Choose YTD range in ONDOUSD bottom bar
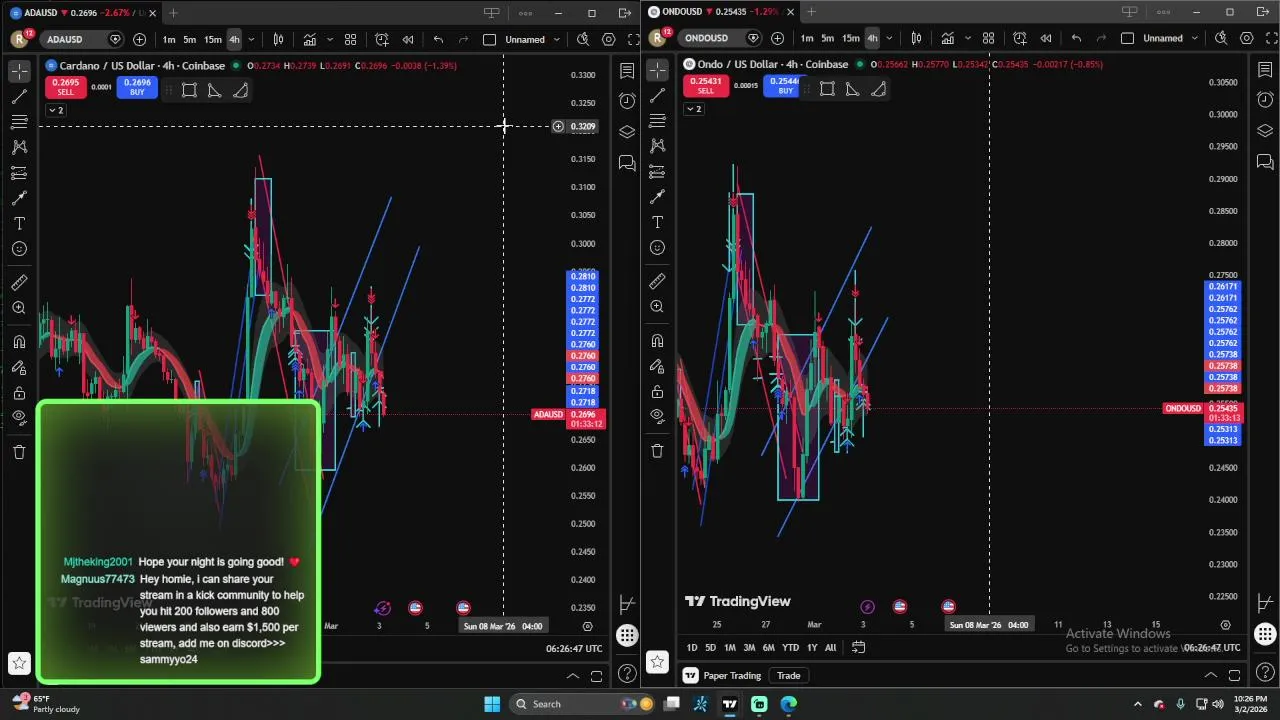The height and width of the screenshot is (720, 1280). 790,647
